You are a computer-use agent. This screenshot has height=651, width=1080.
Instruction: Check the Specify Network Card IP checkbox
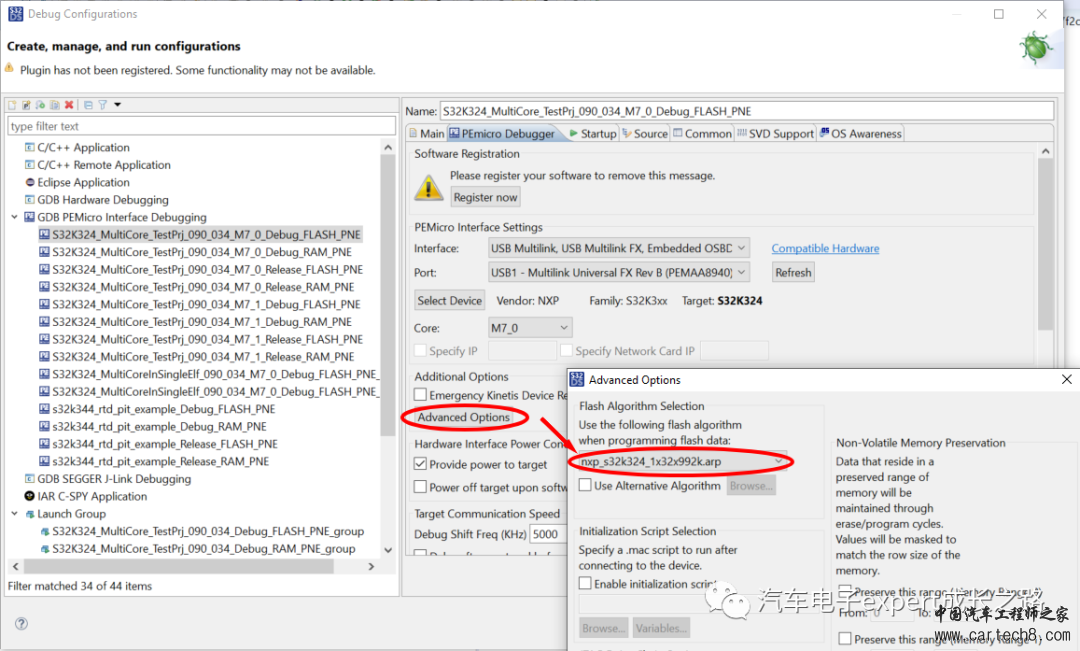click(566, 351)
